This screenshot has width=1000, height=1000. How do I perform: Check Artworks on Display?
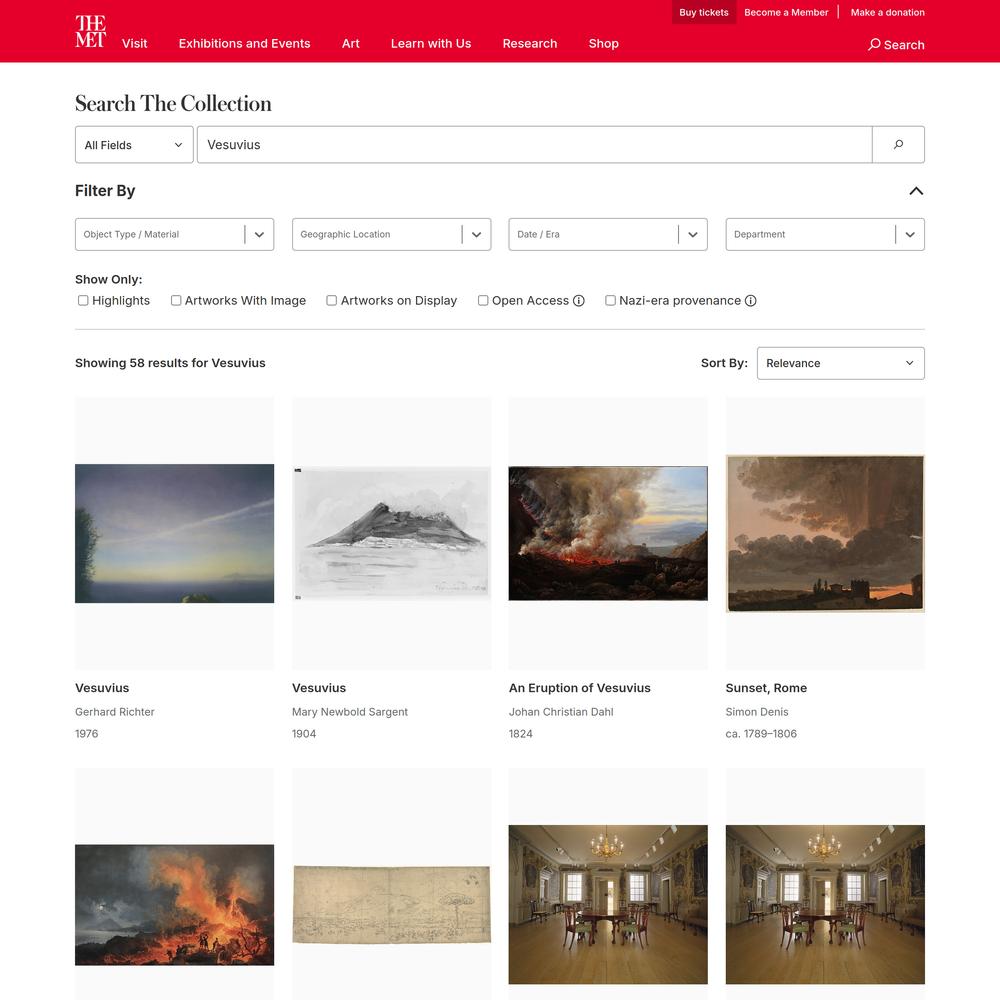click(x=332, y=300)
